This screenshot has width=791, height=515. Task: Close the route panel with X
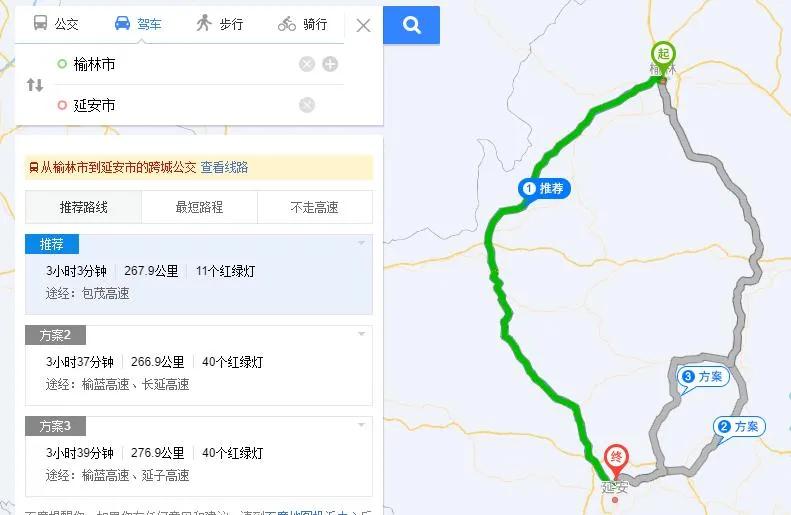coord(363,25)
